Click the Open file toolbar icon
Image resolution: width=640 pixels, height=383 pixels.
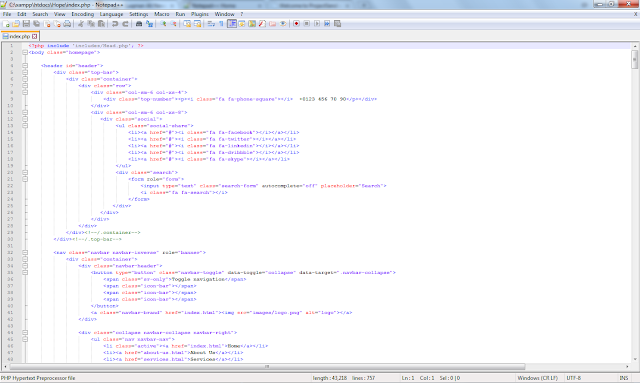point(16,24)
